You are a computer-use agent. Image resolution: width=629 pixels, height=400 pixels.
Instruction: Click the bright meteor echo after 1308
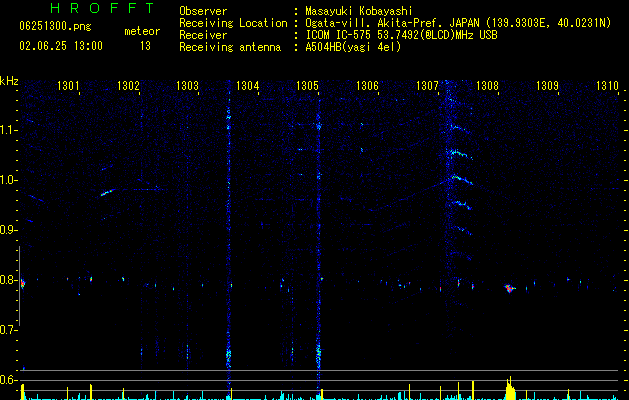509,288
